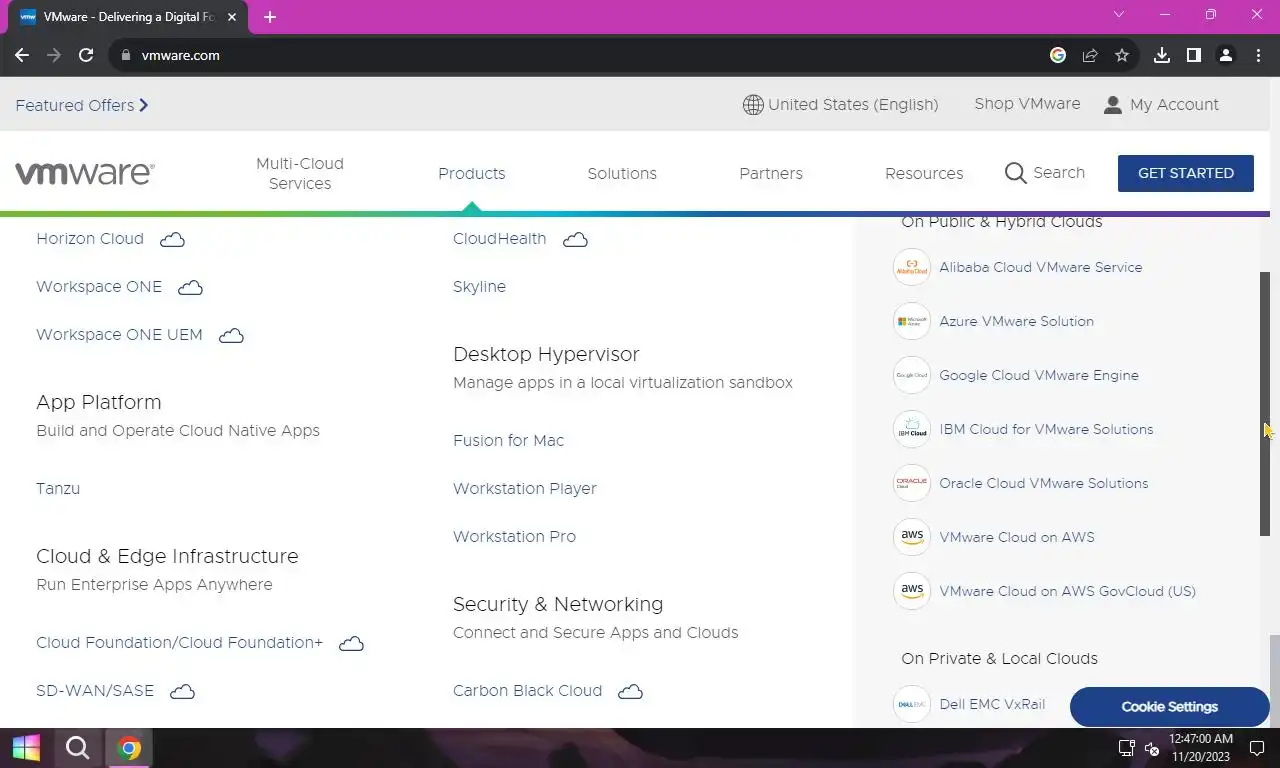Click cloud icon next to Horizon Cloud
Image resolution: width=1280 pixels, height=768 pixels.
point(173,239)
